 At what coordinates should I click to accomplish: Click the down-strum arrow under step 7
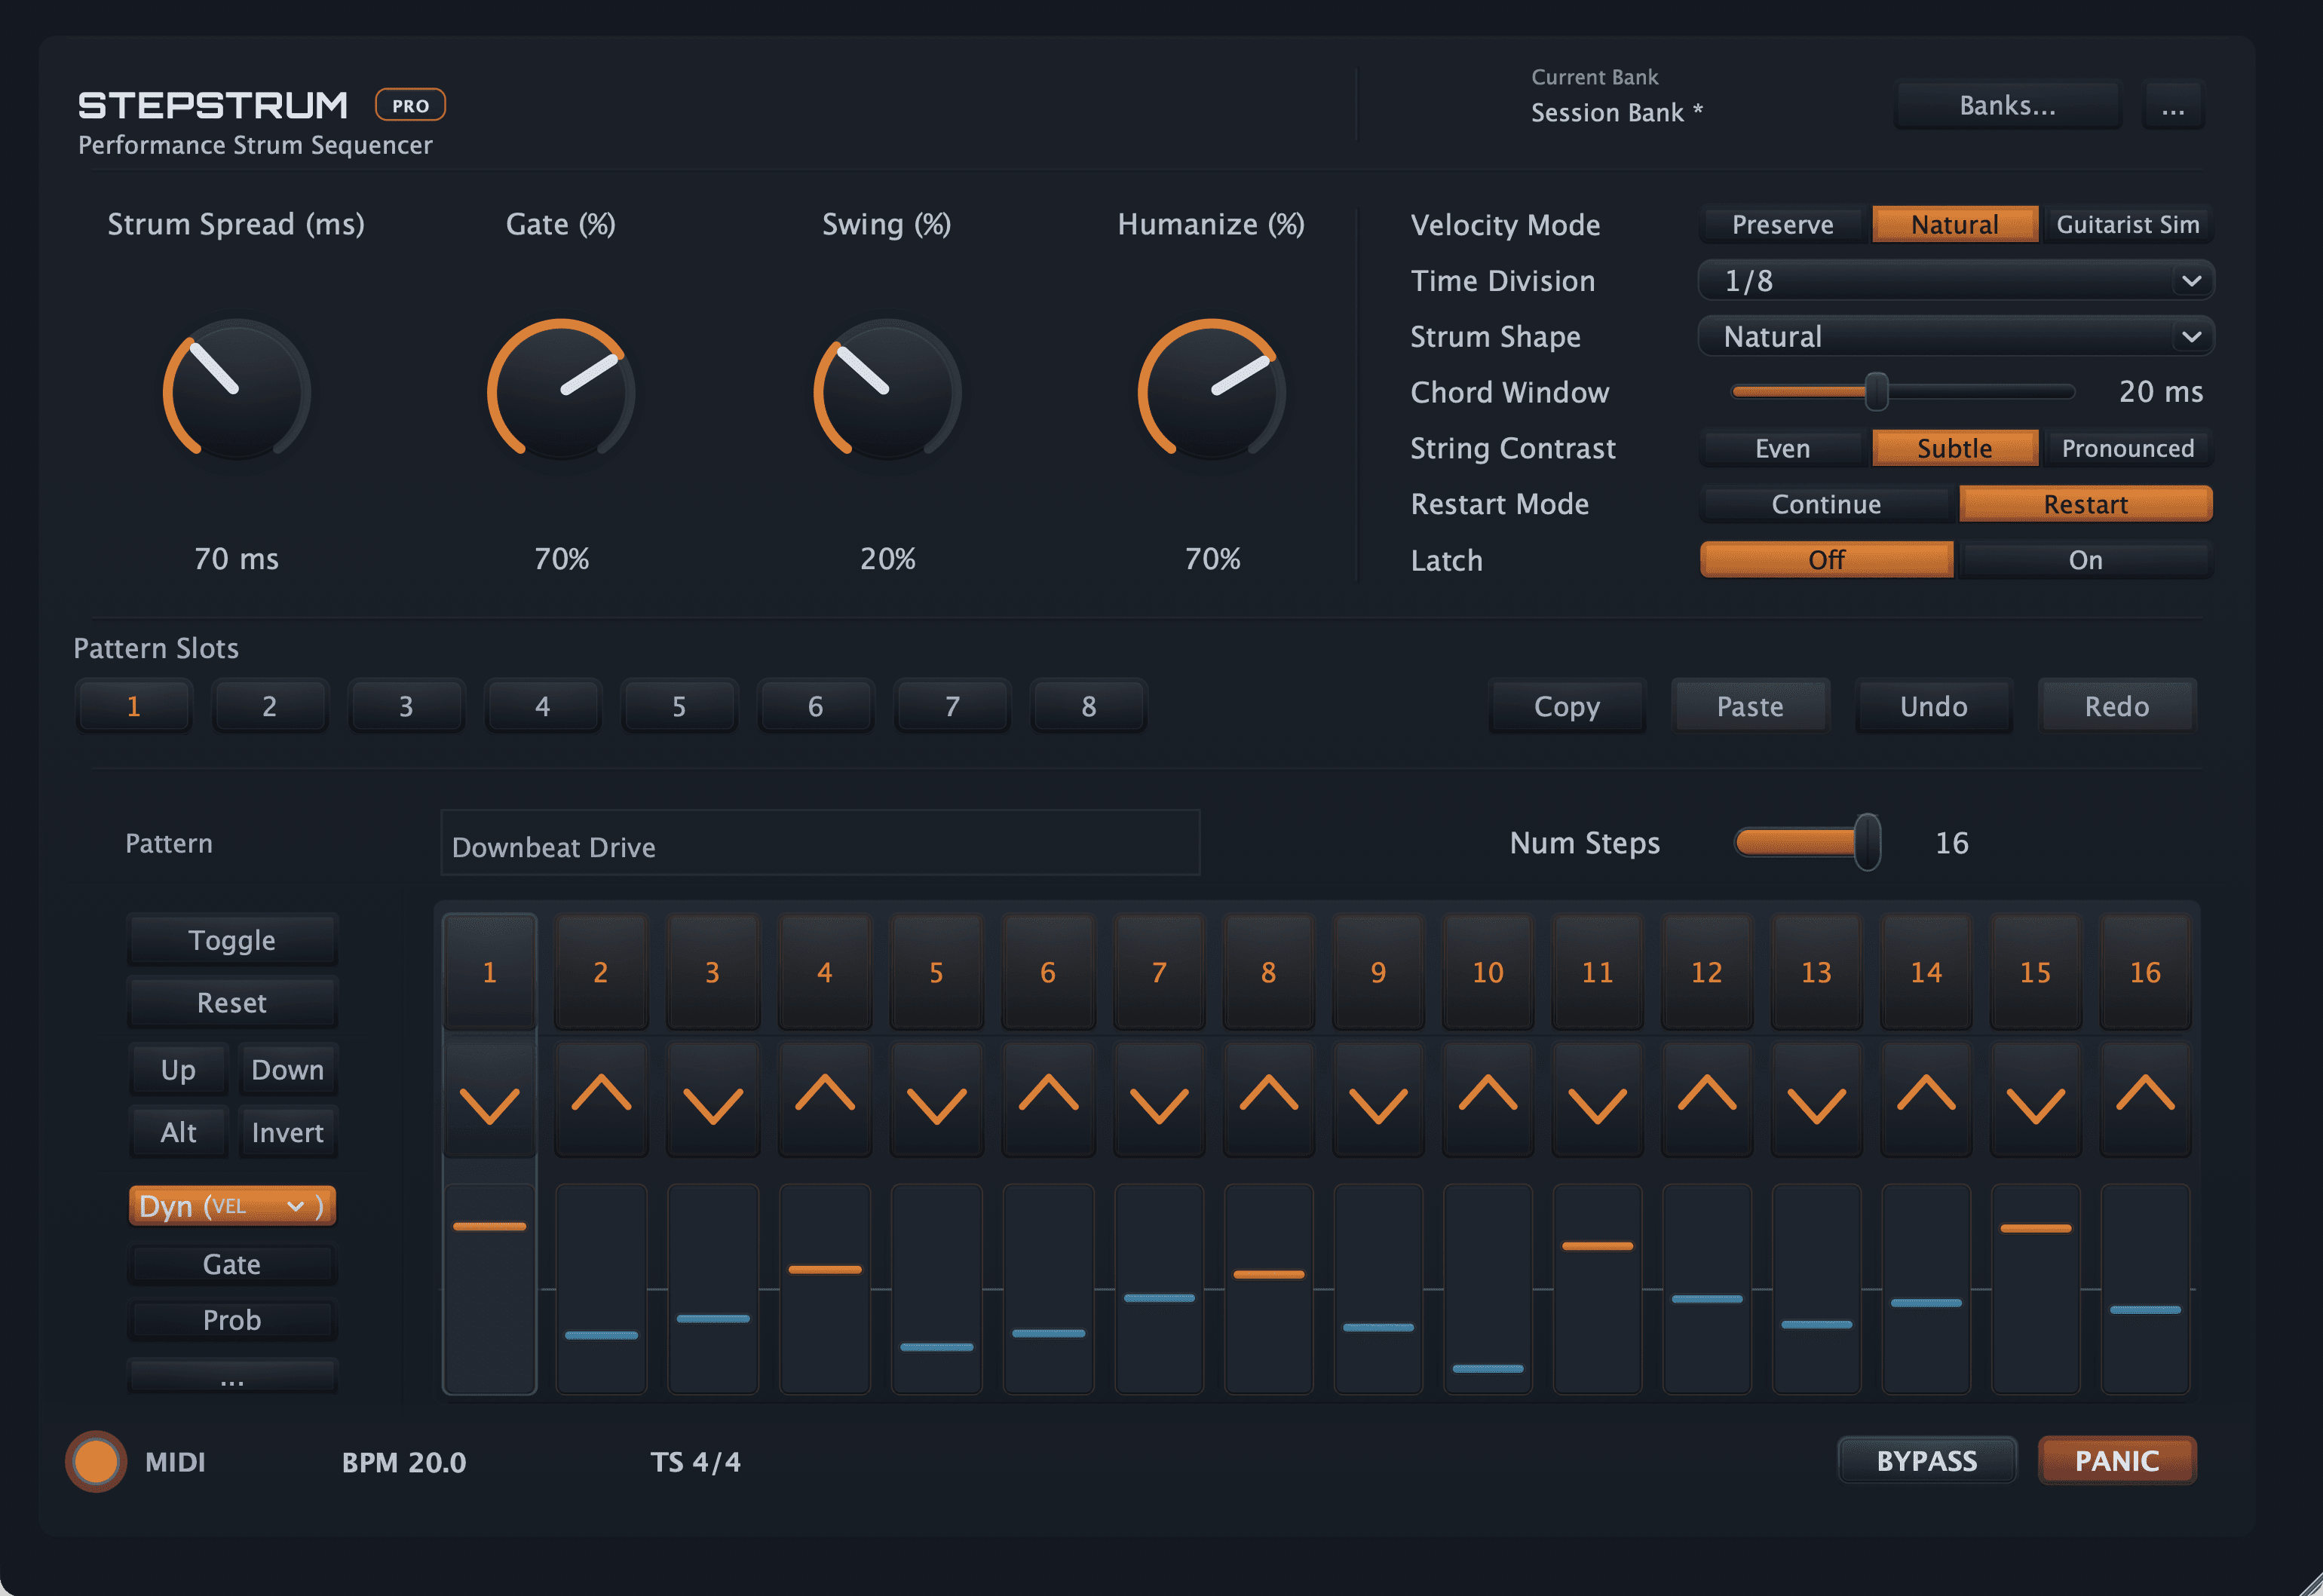tap(1159, 1101)
